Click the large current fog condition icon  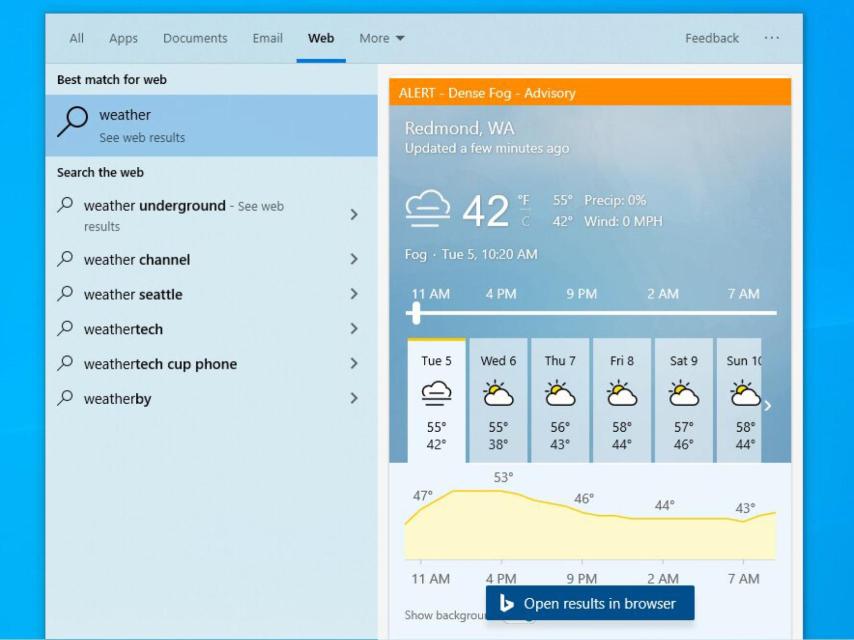[x=427, y=210]
